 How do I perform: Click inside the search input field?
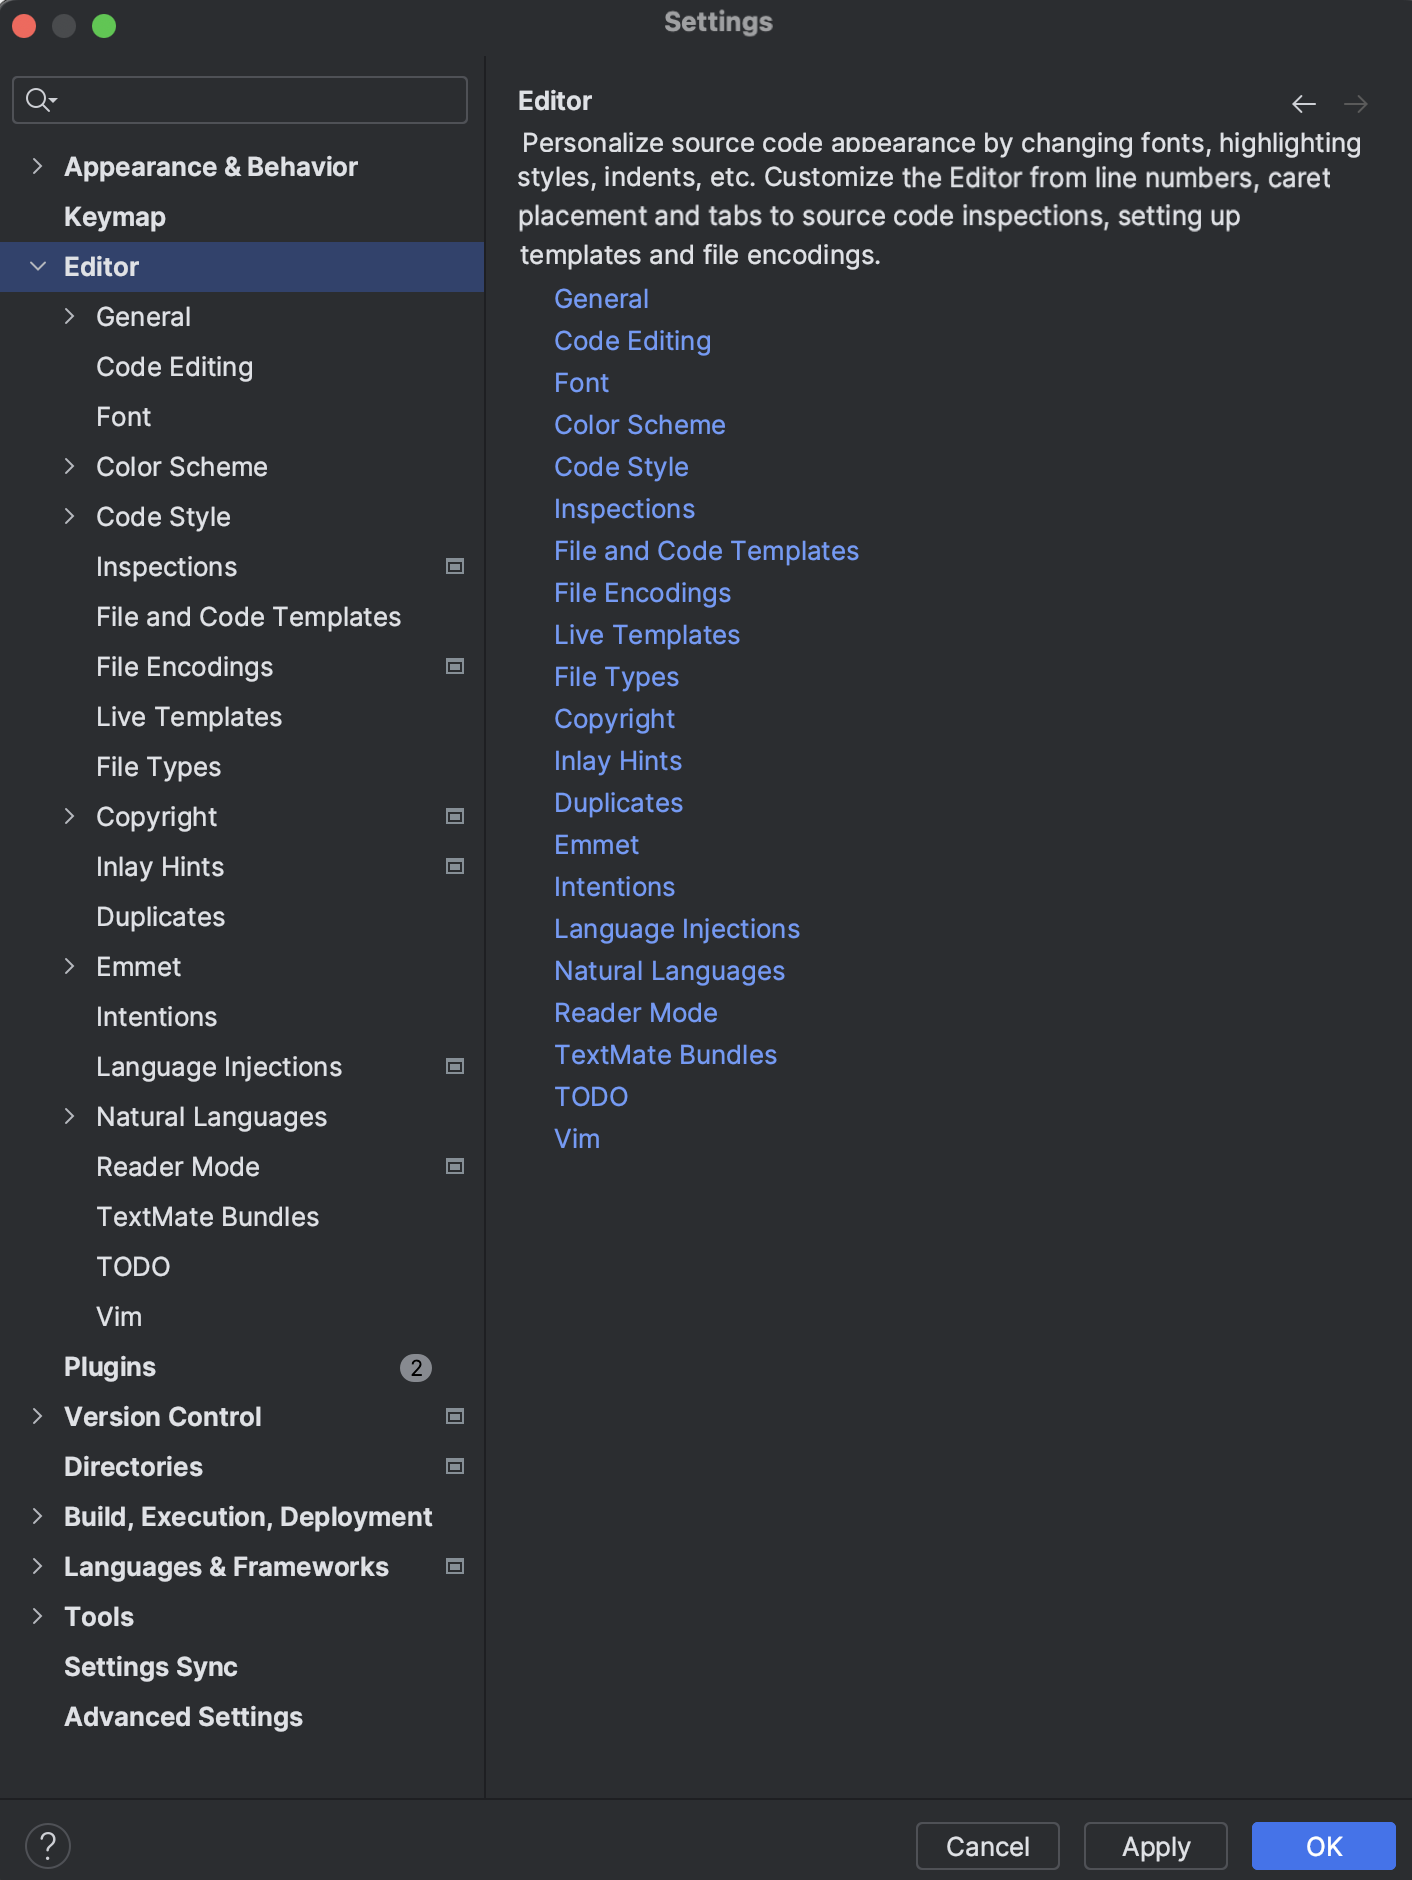pos(240,100)
